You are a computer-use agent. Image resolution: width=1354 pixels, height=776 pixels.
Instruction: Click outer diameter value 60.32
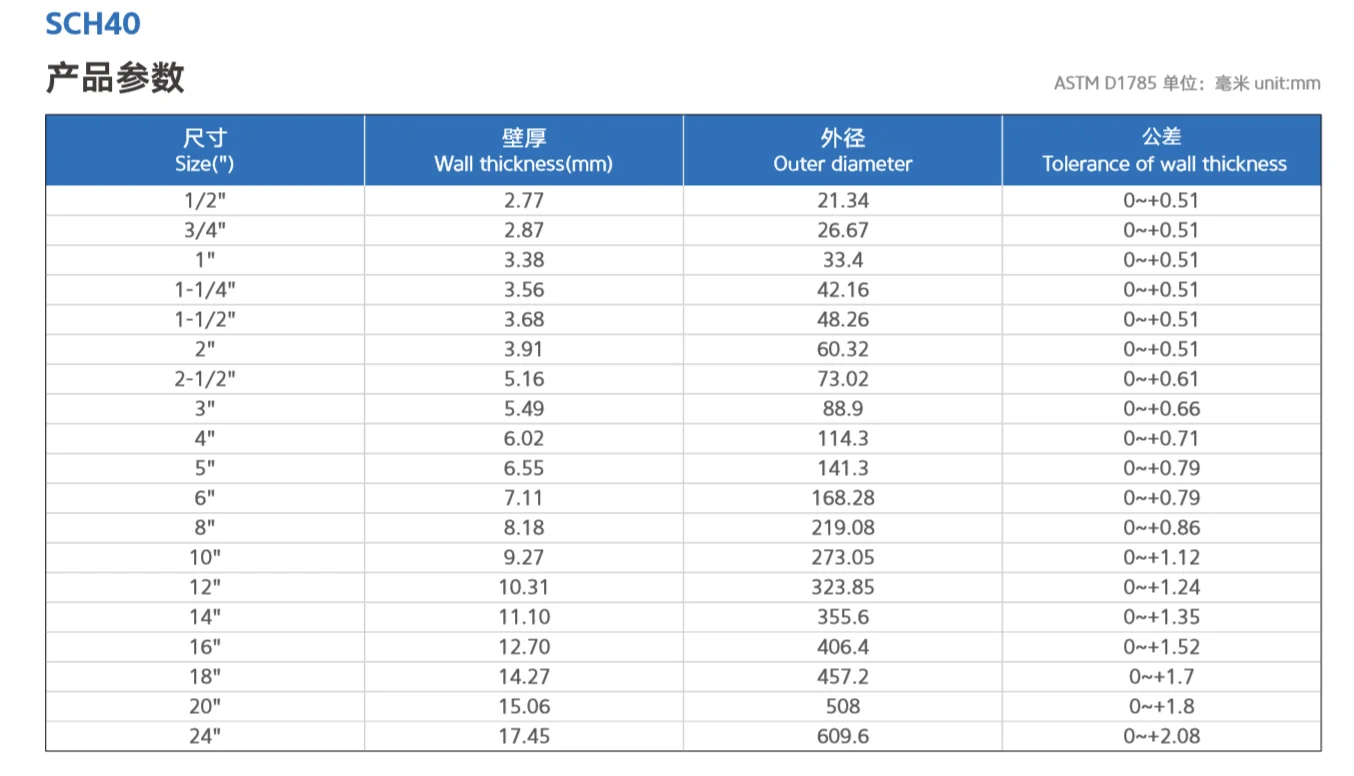pyautogui.click(x=843, y=349)
